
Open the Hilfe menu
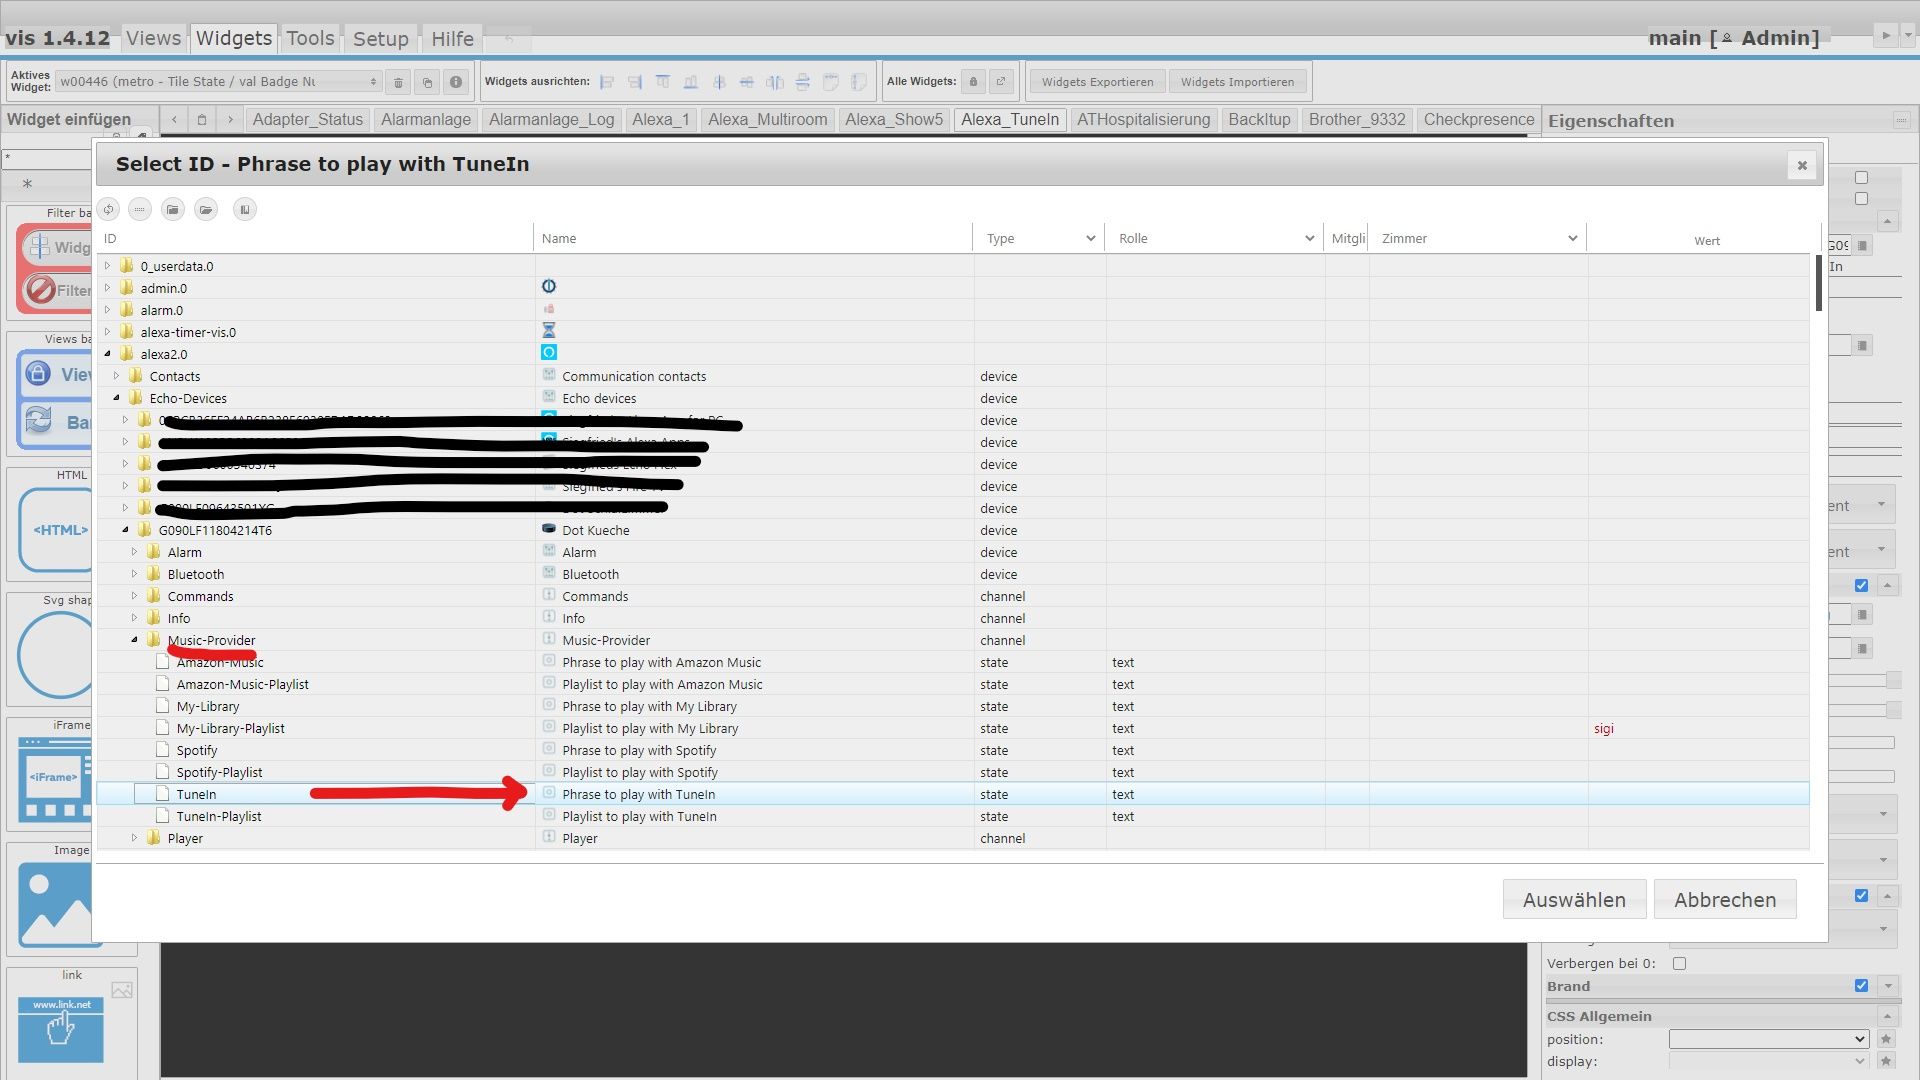[x=452, y=38]
